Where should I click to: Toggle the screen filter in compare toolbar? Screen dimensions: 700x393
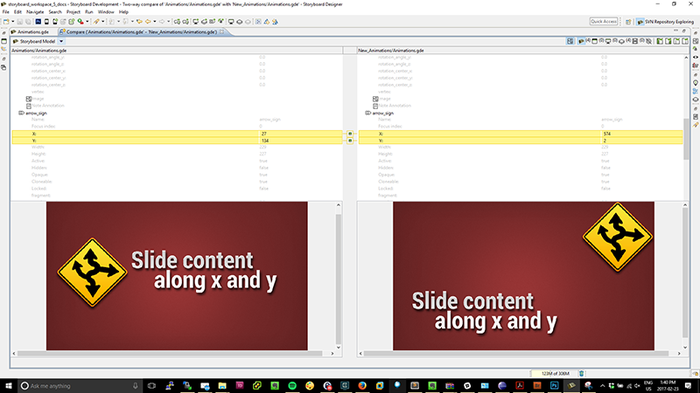coord(595,41)
